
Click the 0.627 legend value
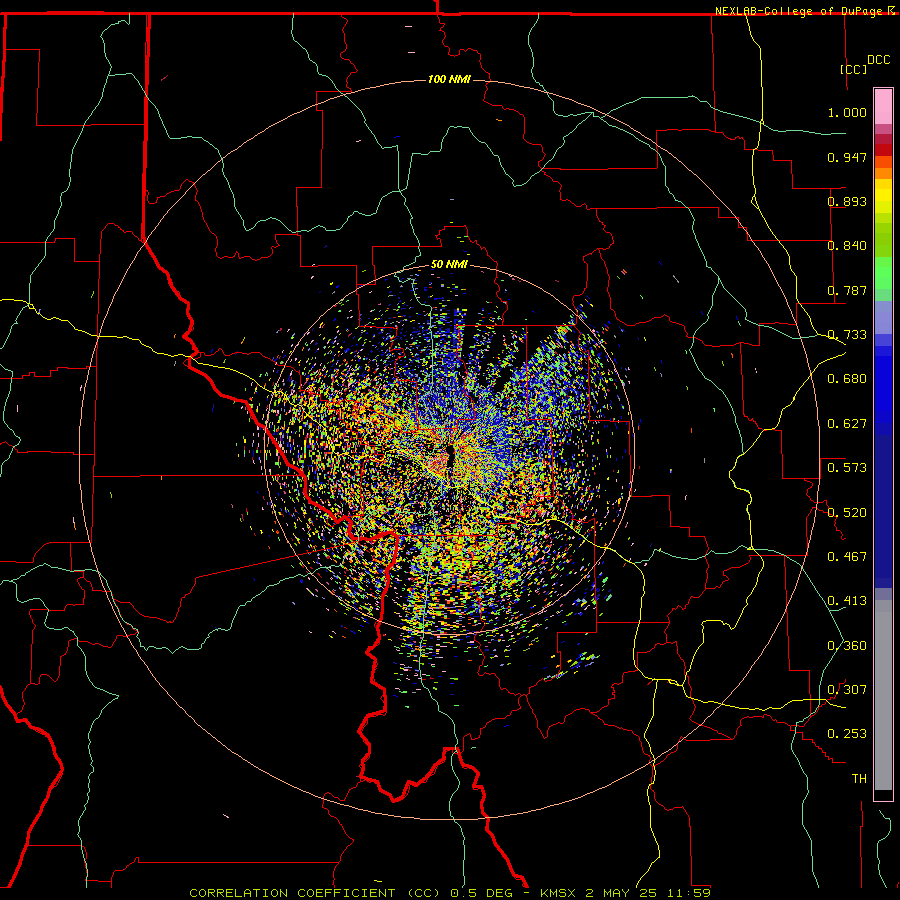(847, 424)
